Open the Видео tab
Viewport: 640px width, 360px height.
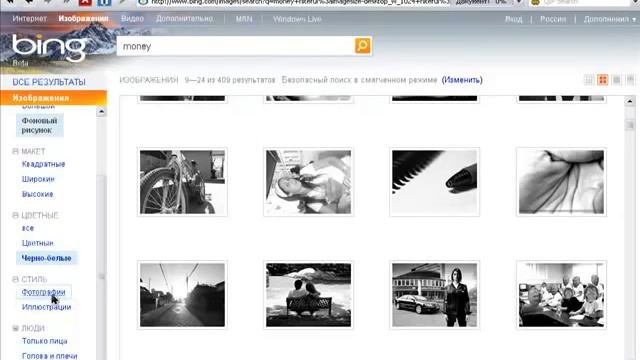point(132,19)
